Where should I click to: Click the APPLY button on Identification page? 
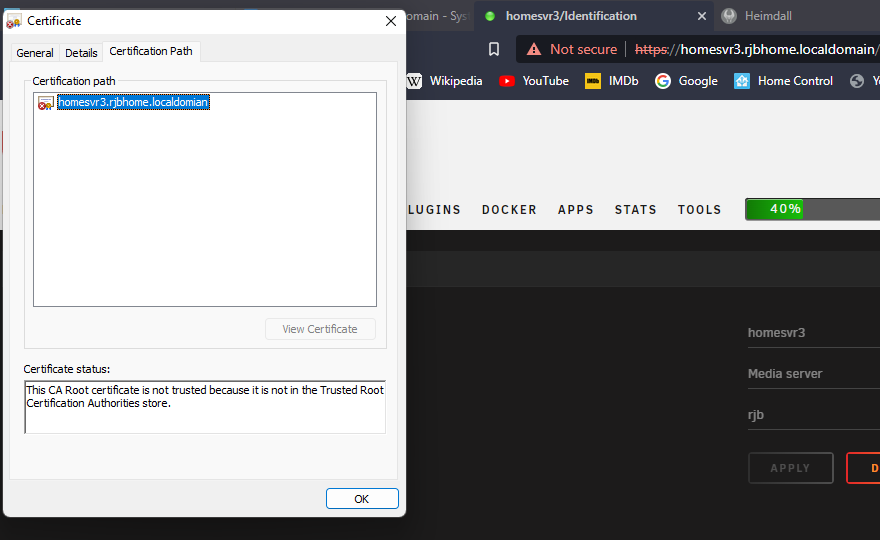(791, 468)
